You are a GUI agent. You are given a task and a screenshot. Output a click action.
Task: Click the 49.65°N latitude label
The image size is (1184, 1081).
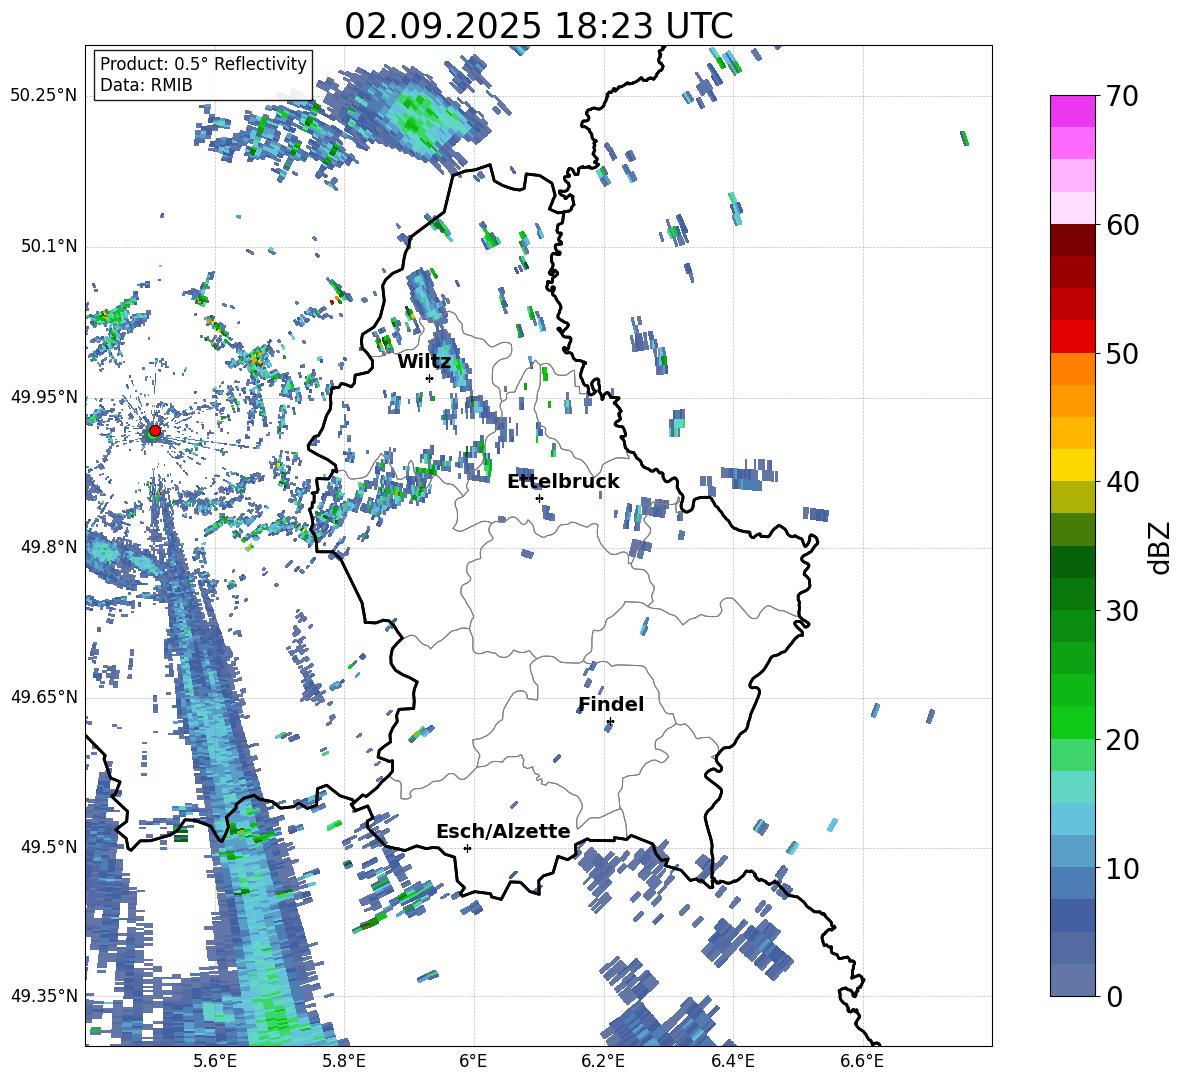coord(44,697)
